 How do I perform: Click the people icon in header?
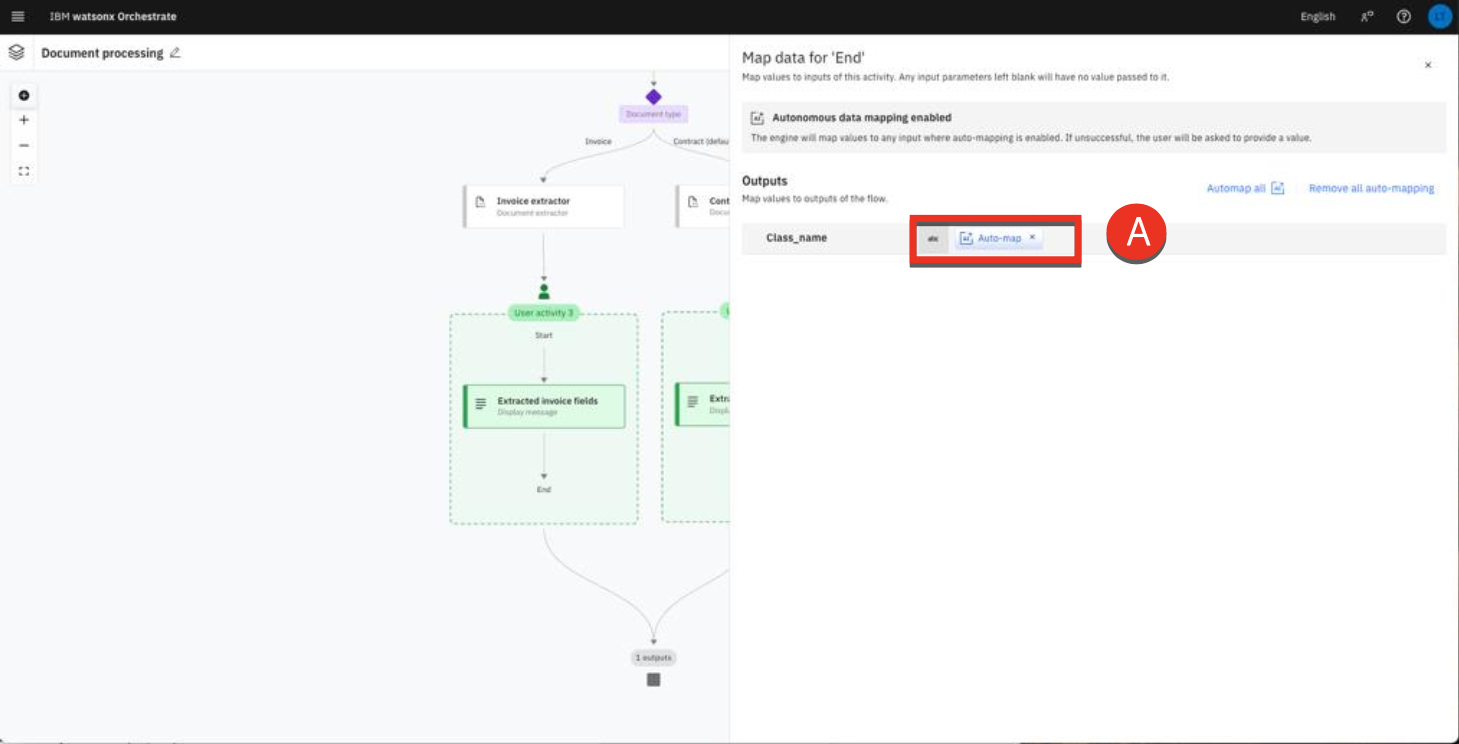(x=1367, y=16)
